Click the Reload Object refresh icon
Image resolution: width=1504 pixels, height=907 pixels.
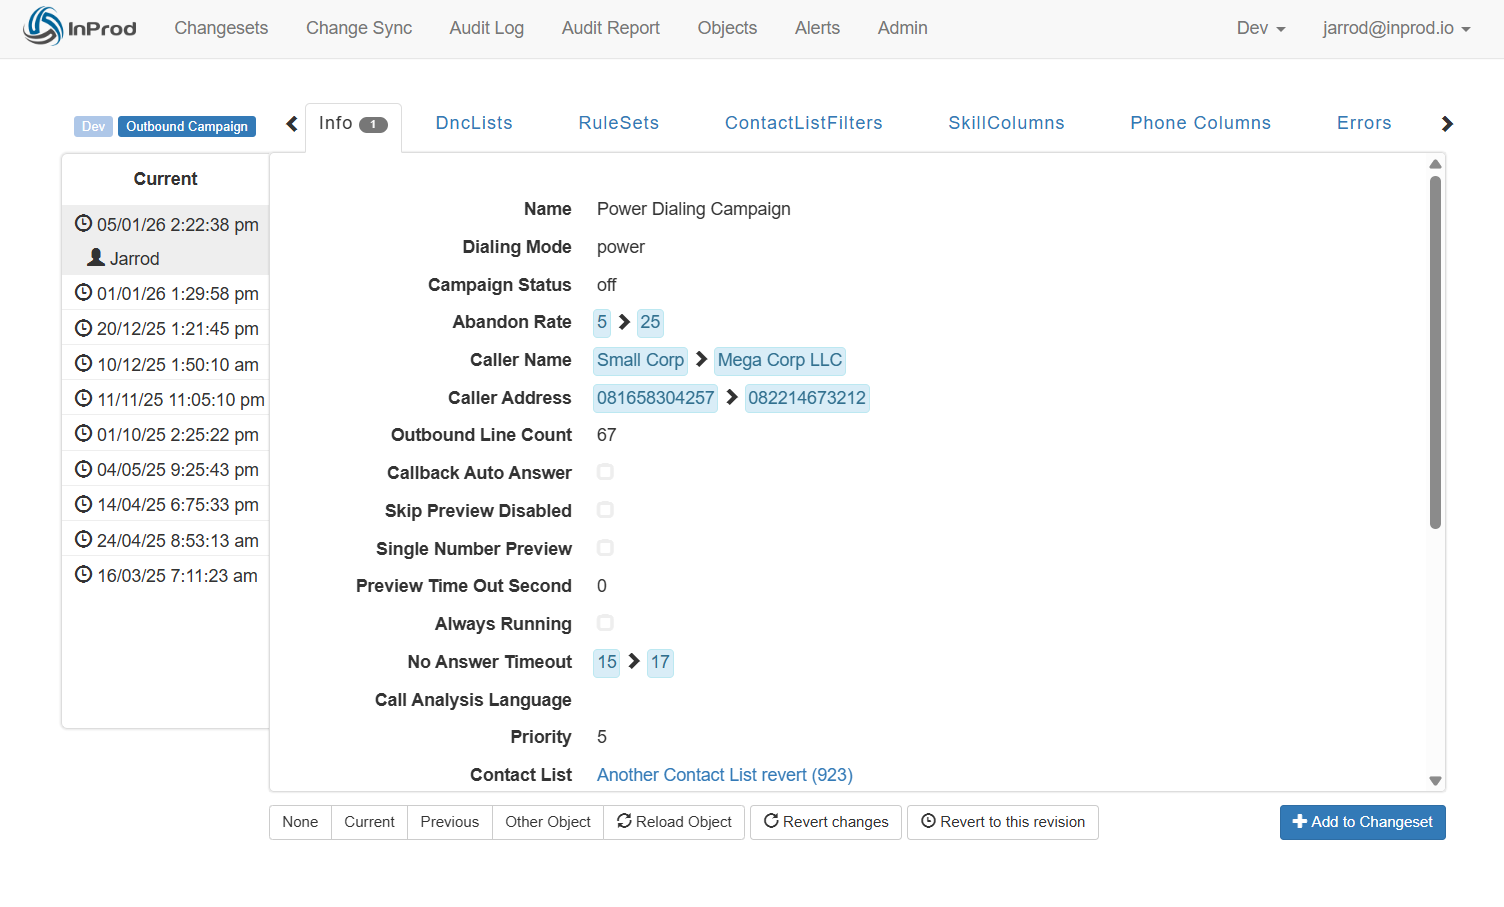click(625, 821)
